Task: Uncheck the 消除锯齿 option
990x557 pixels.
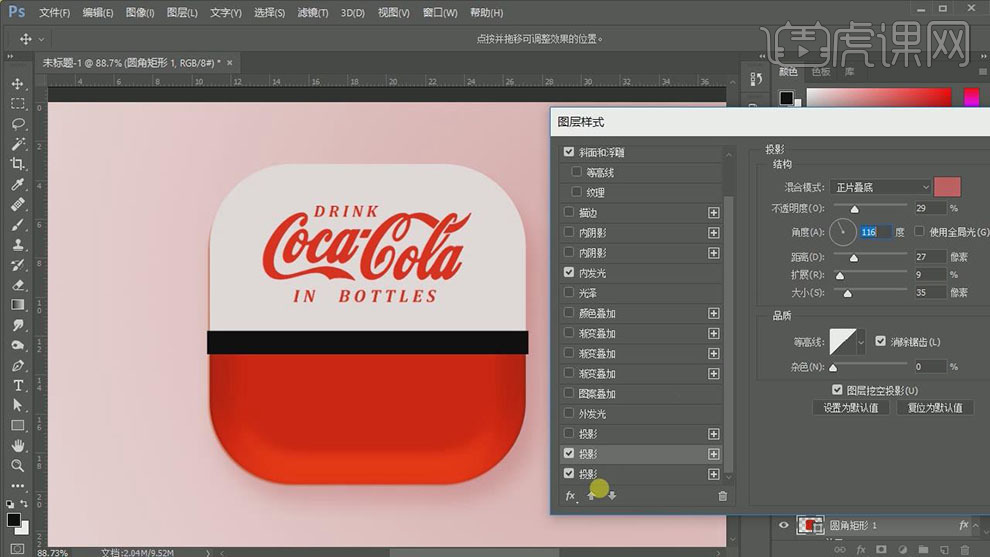Action: click(x=880, y=342)
